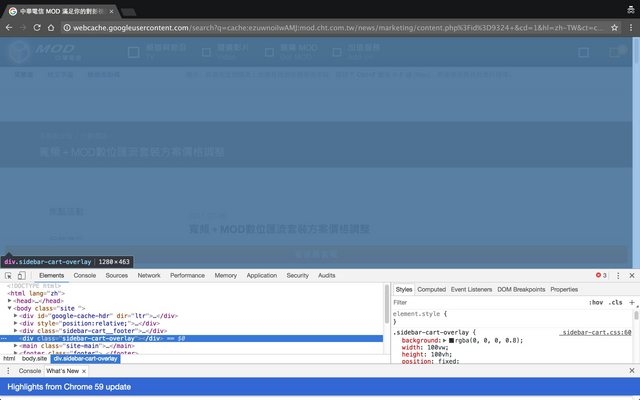This screenshot has height=400, width=640.
Task: Click the html lang zh node
Action: [36, 293]
